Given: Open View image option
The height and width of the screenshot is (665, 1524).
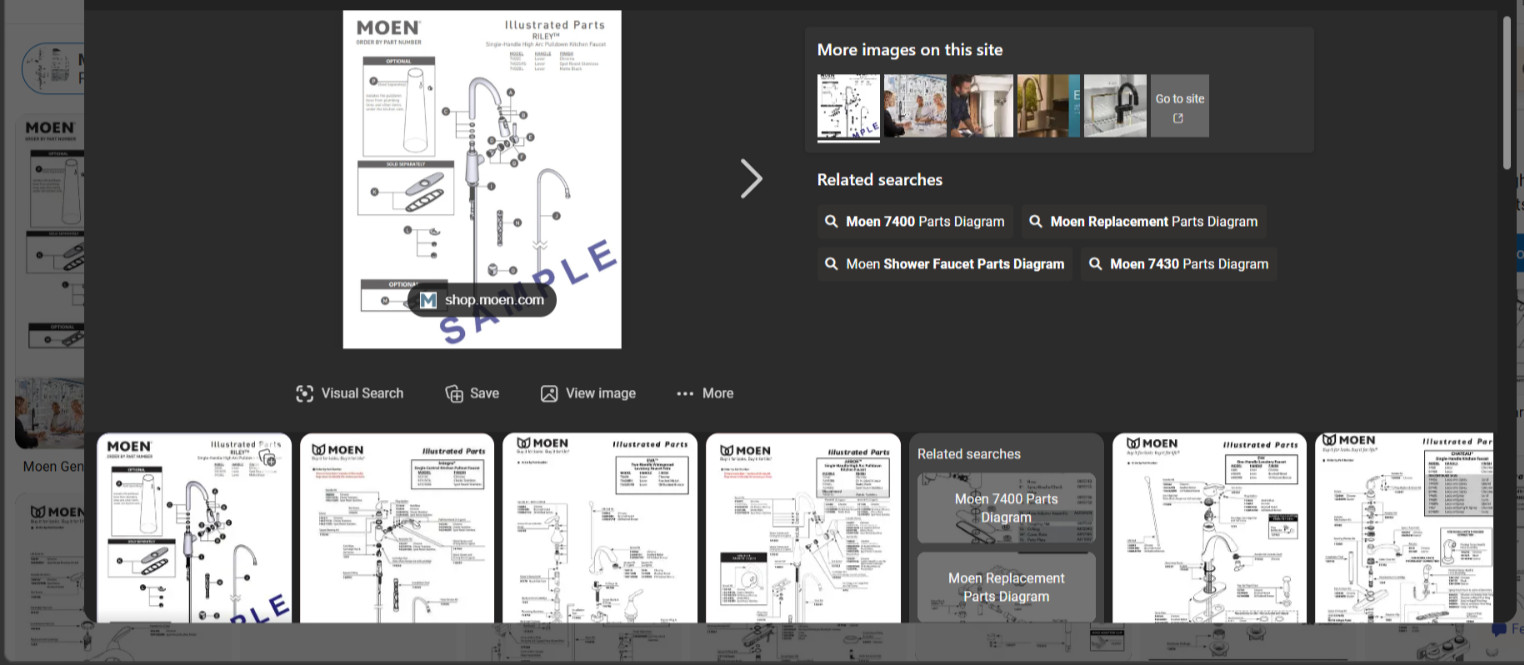Looking at the screenshot, I should 588,394.
